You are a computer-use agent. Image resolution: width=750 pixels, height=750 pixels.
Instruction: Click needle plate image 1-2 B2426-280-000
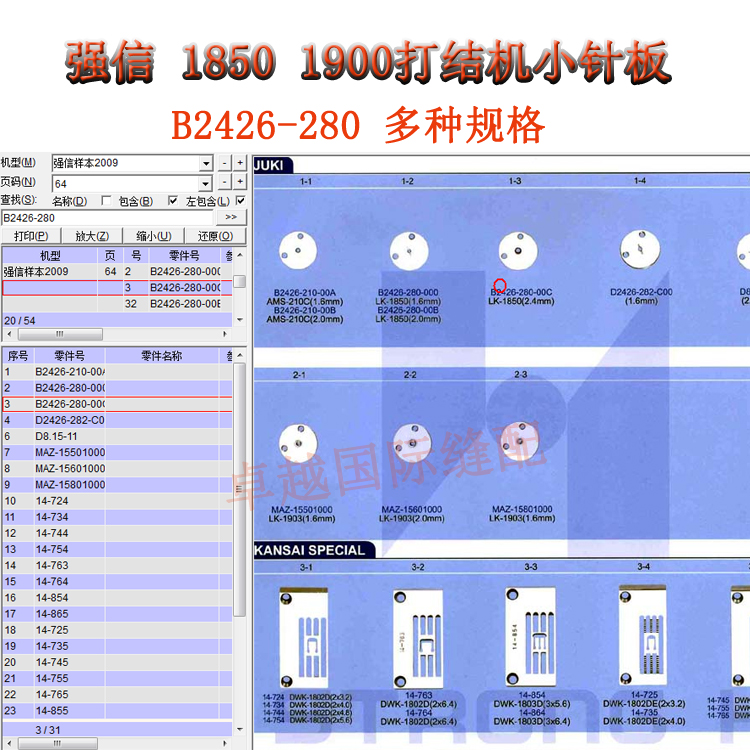click(409, 252)
